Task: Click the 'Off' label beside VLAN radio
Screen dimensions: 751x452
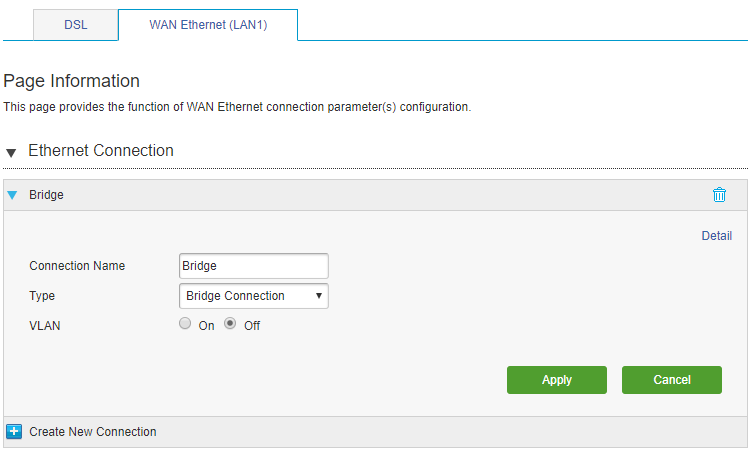Action: (252, 326)
